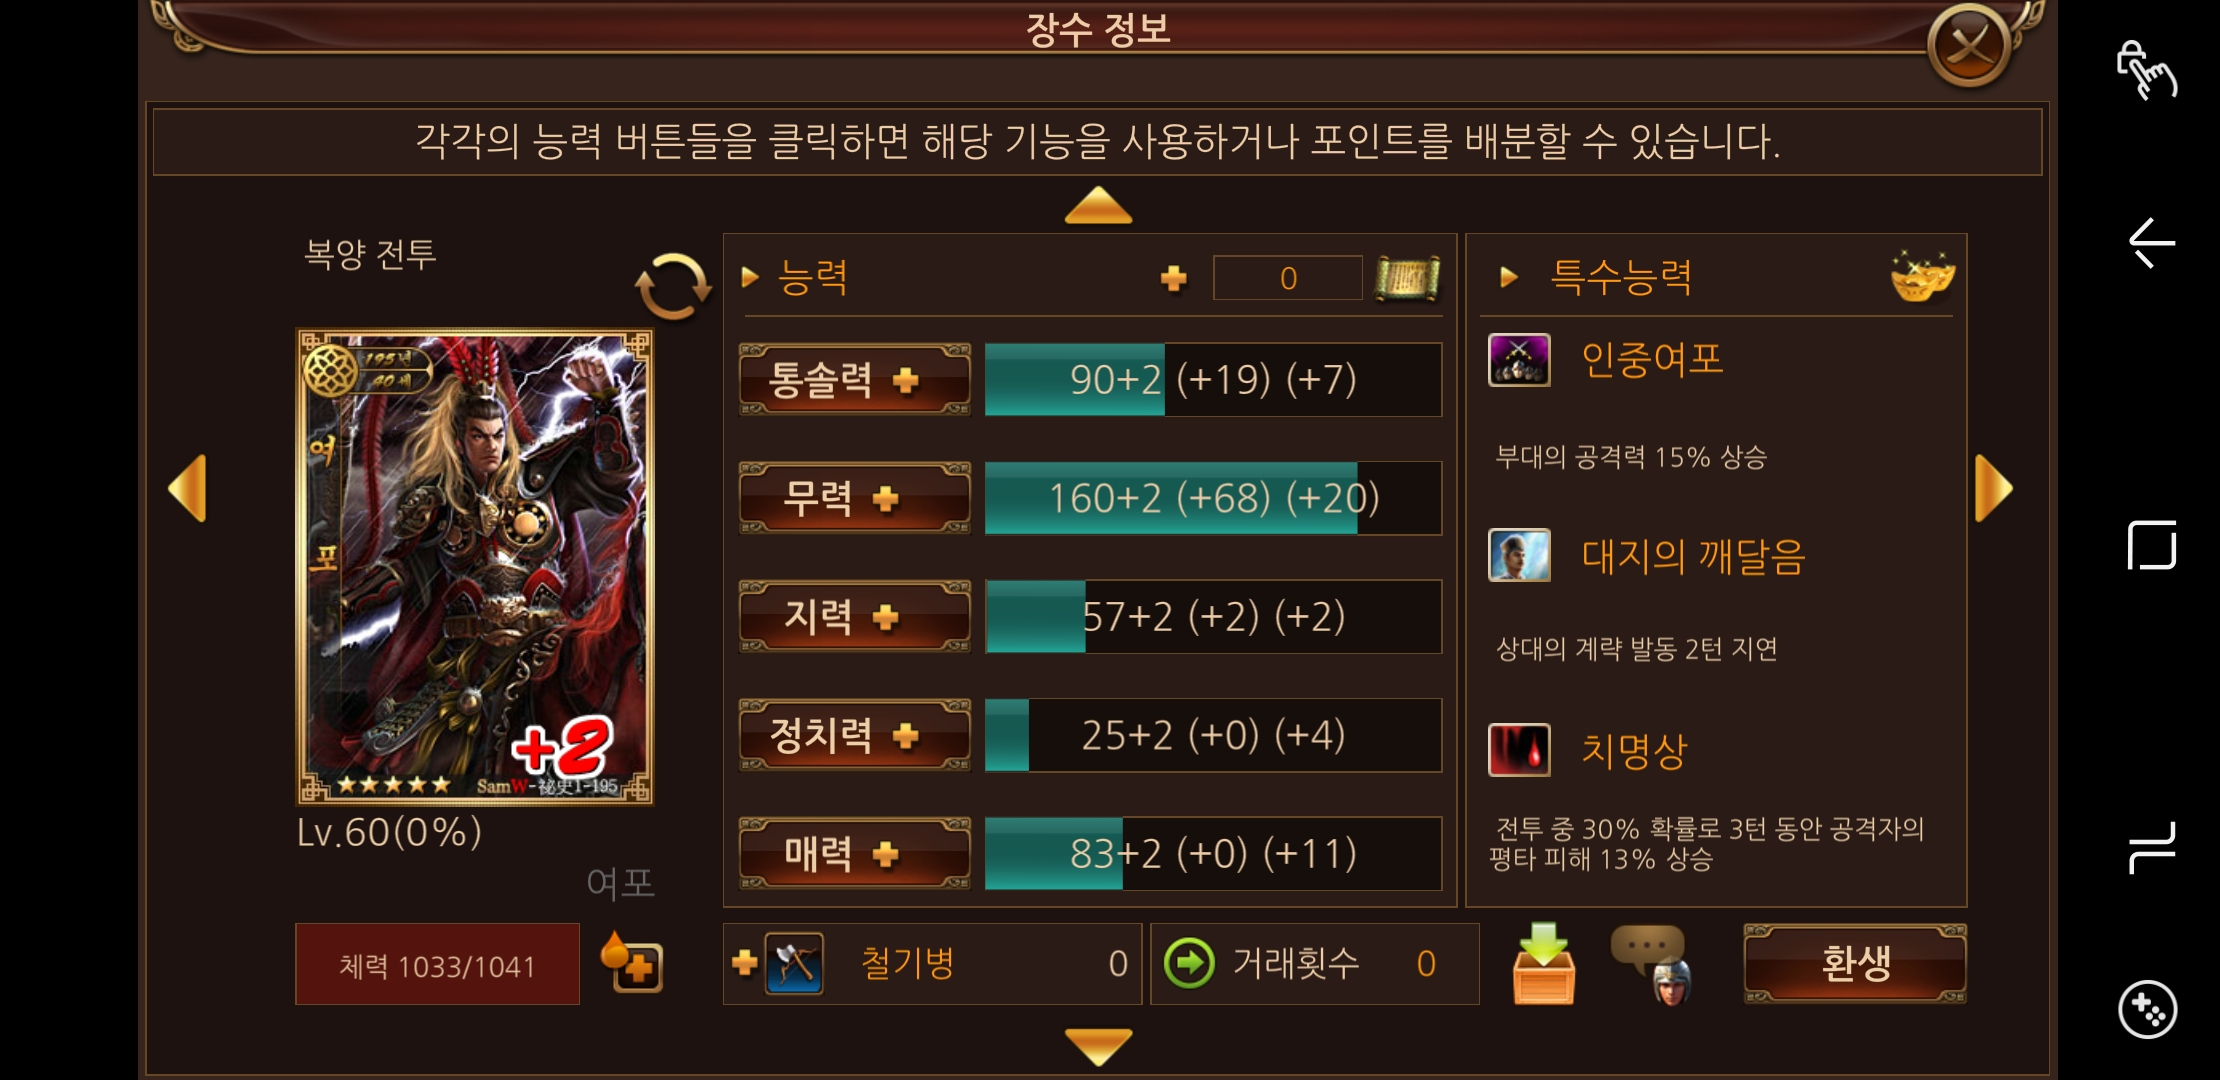The width and height of the screenshot is (2220, 1080).
Task: Click the 철기병 troop type icon
Action: [x=794, y=964]
